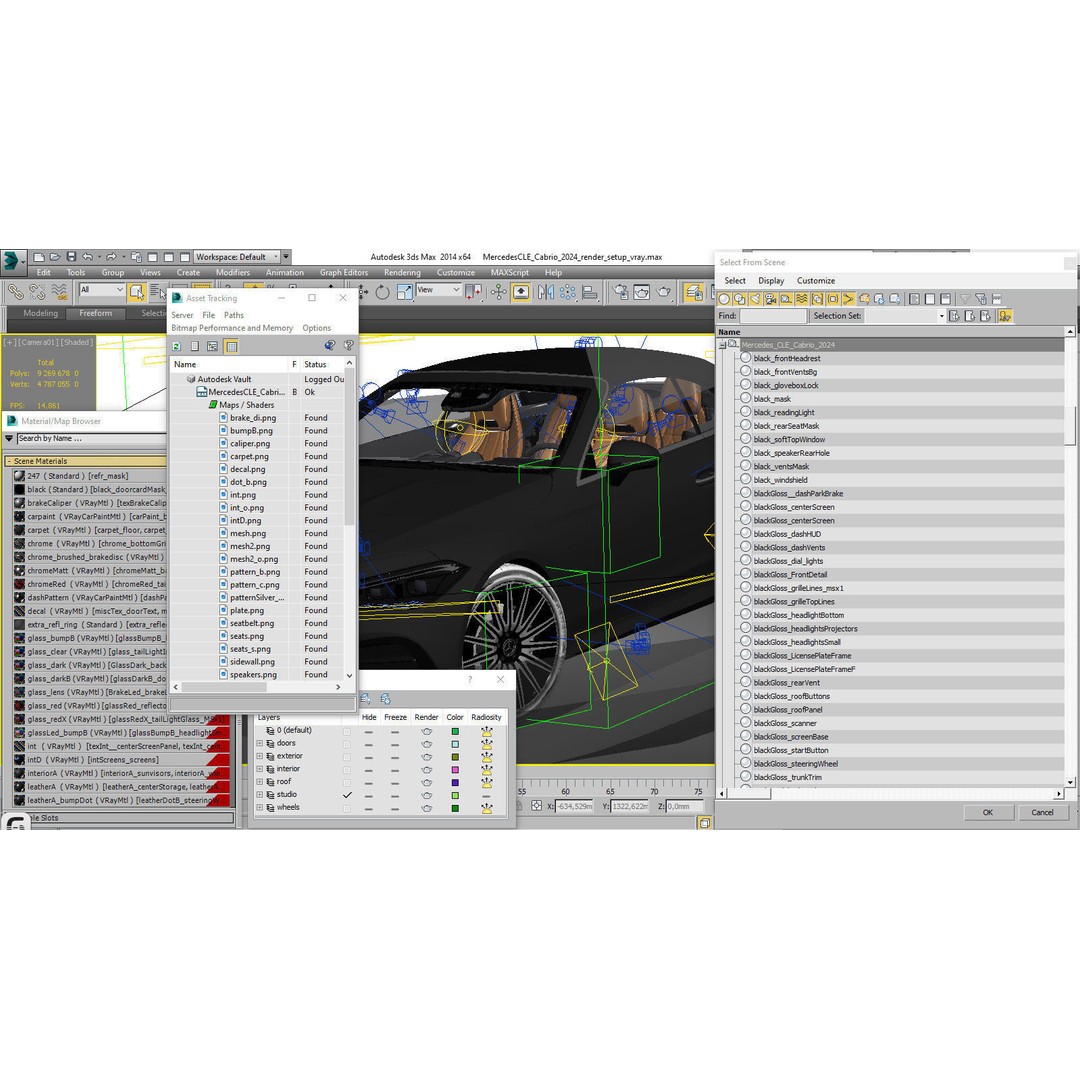
Task: Click Refresh icon in Asset Tracking
Action: pyautogui.click(x=177, y=346)
